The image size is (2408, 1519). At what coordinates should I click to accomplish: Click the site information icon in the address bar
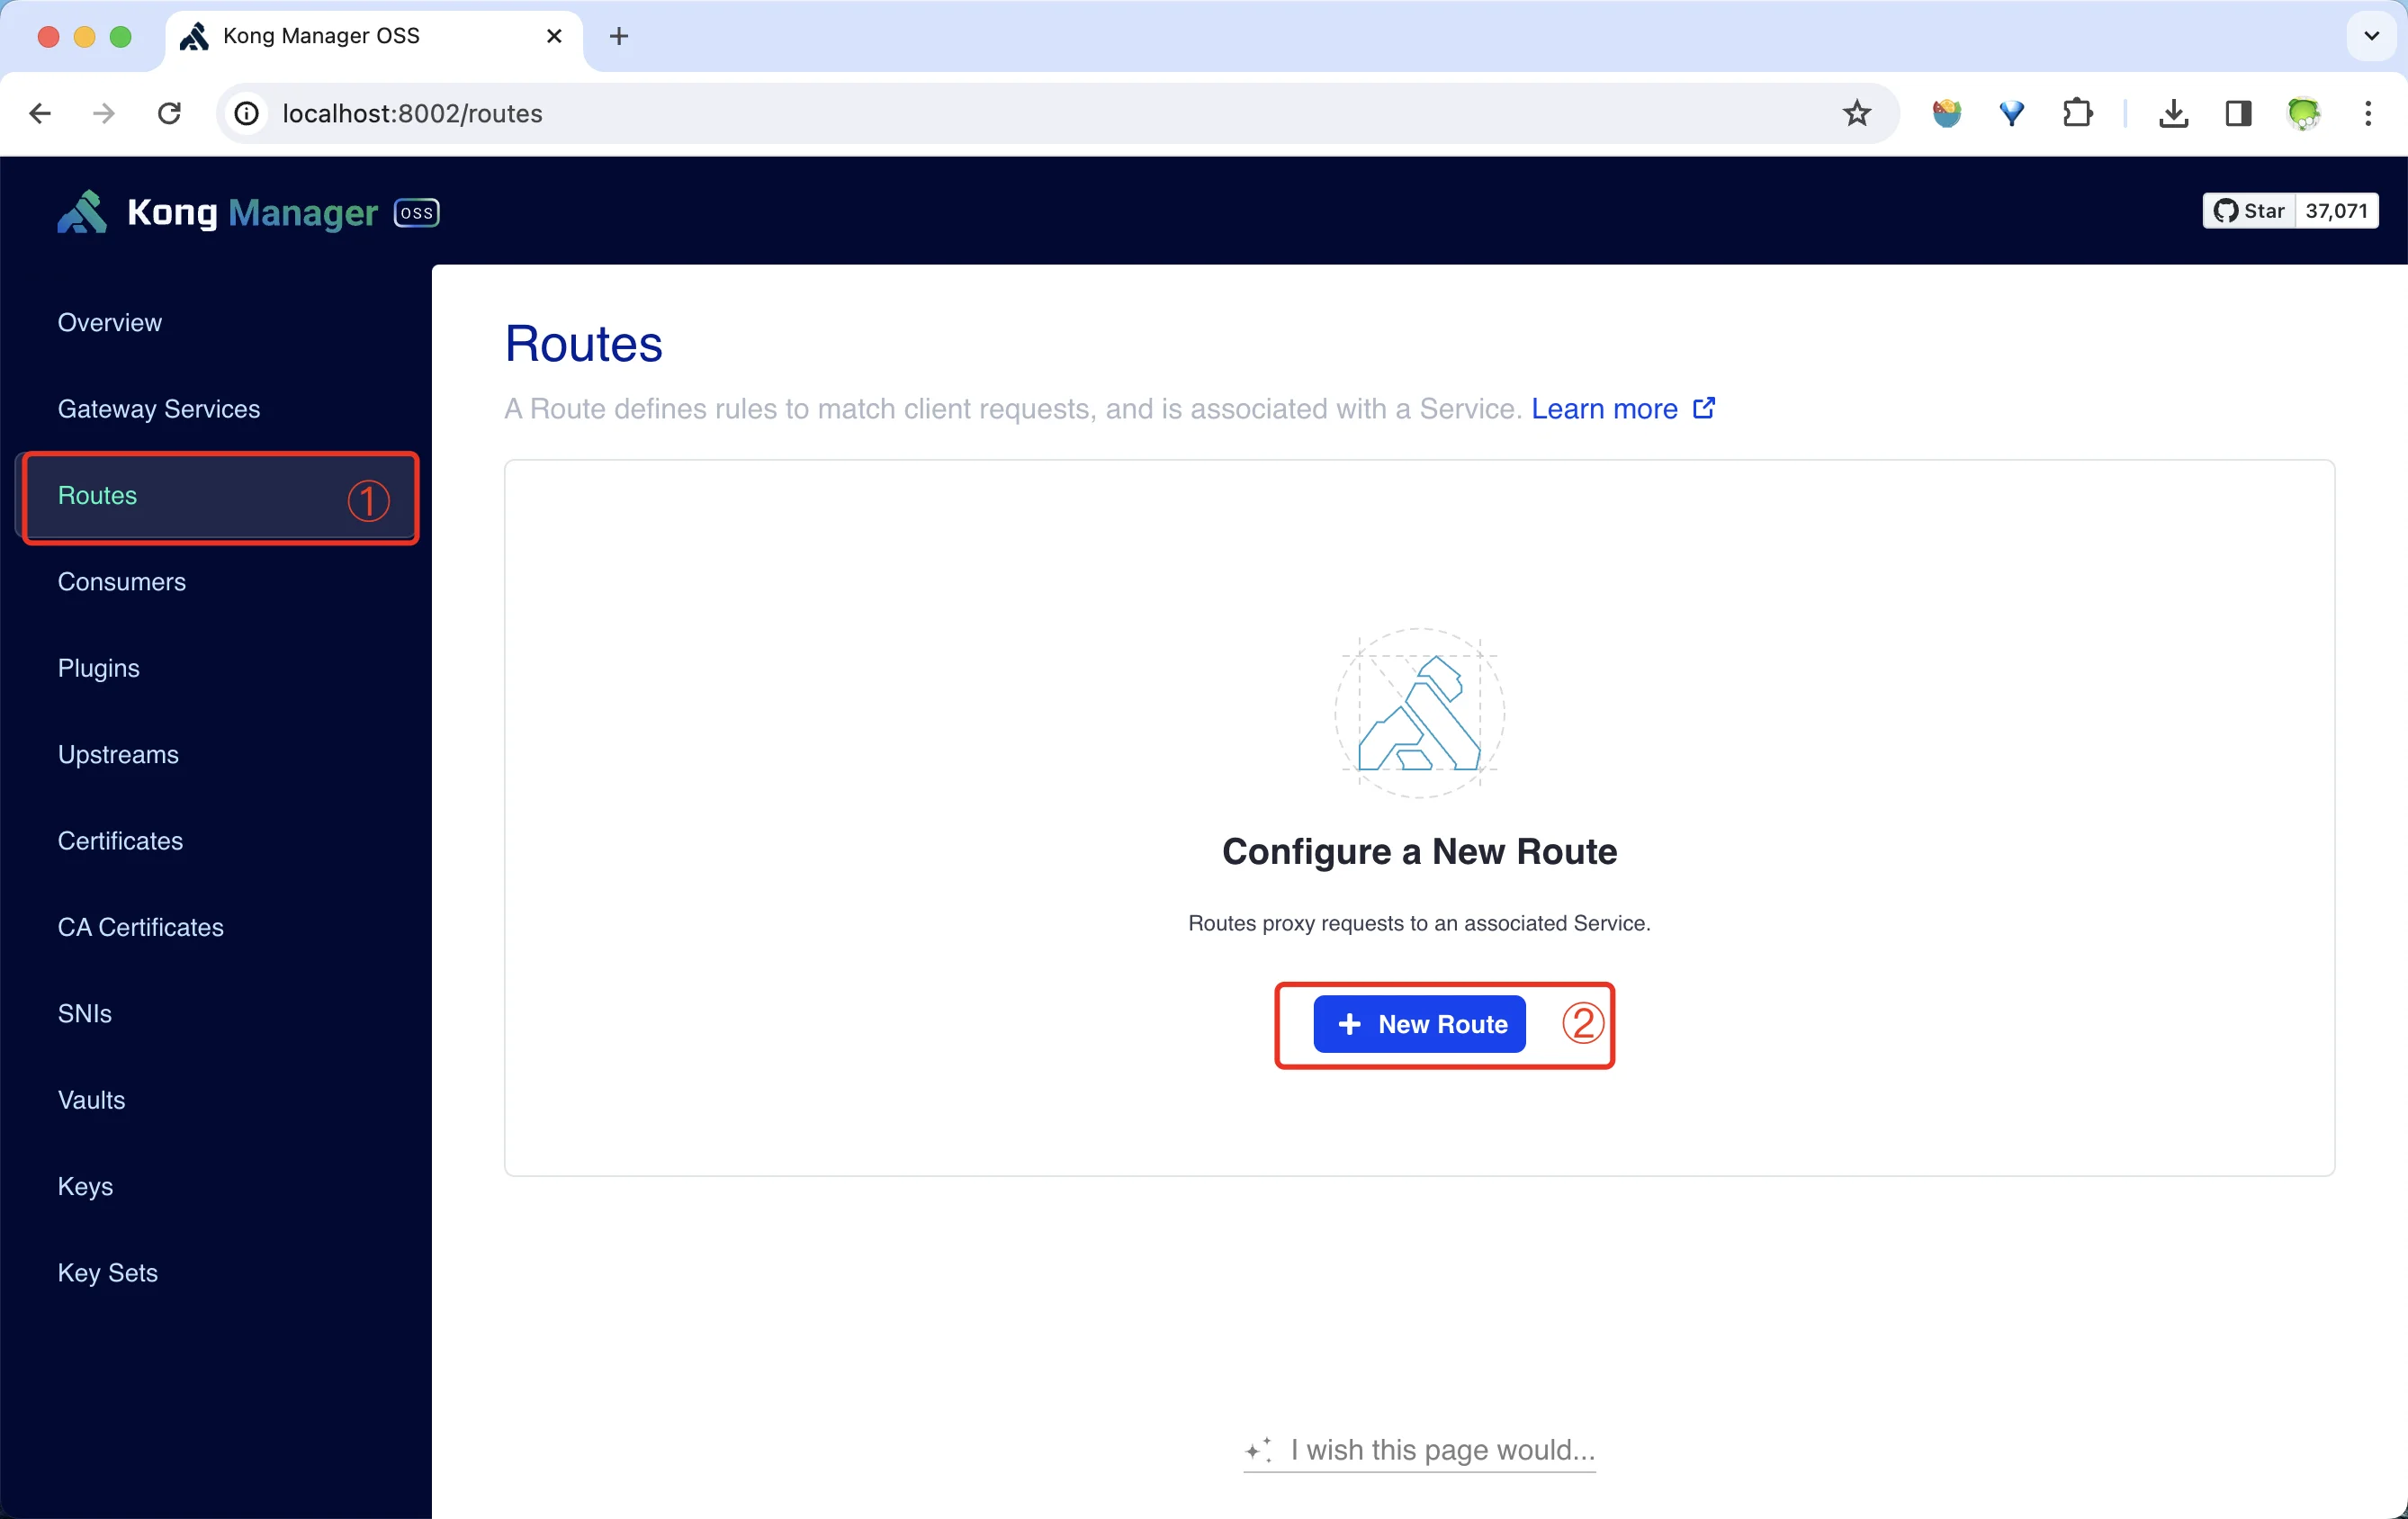(247, 113)
